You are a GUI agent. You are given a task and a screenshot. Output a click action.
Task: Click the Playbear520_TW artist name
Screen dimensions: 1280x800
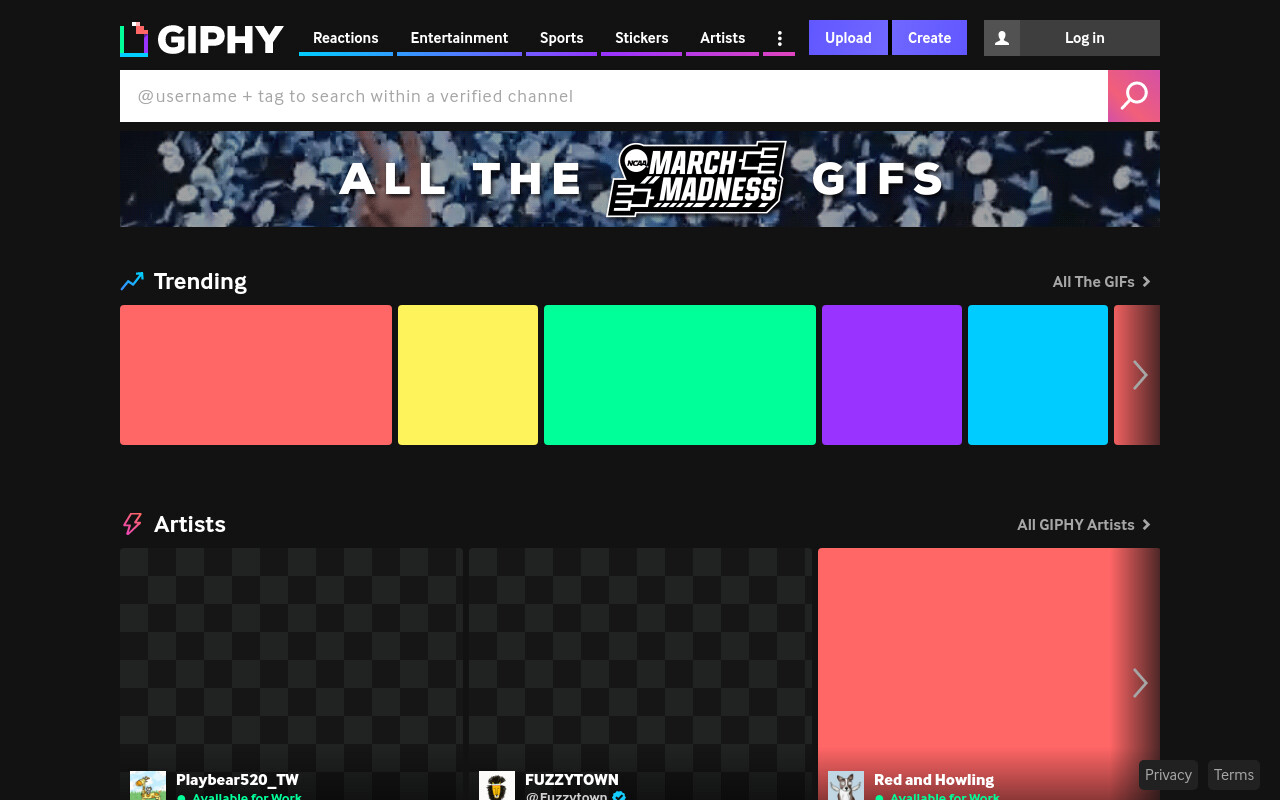(237, 780)
